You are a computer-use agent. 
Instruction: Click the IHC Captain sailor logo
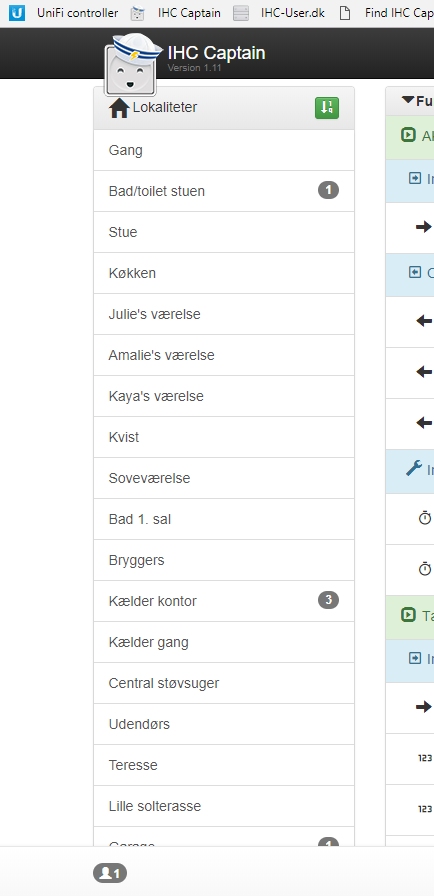(132, 64)
